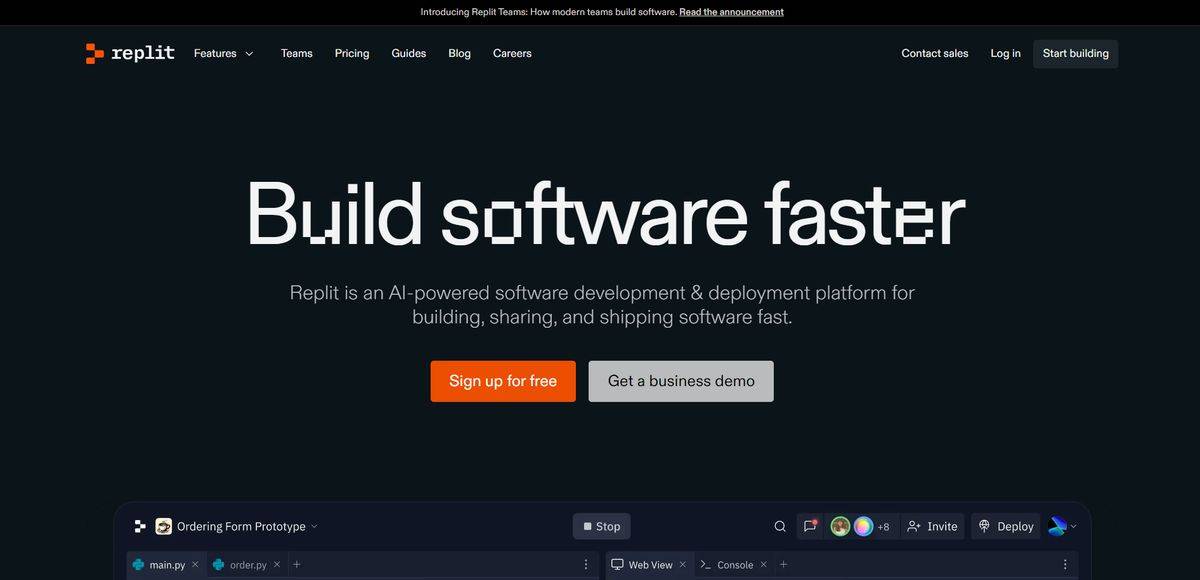Go to the Pricing page

click(x=352, y=54)
